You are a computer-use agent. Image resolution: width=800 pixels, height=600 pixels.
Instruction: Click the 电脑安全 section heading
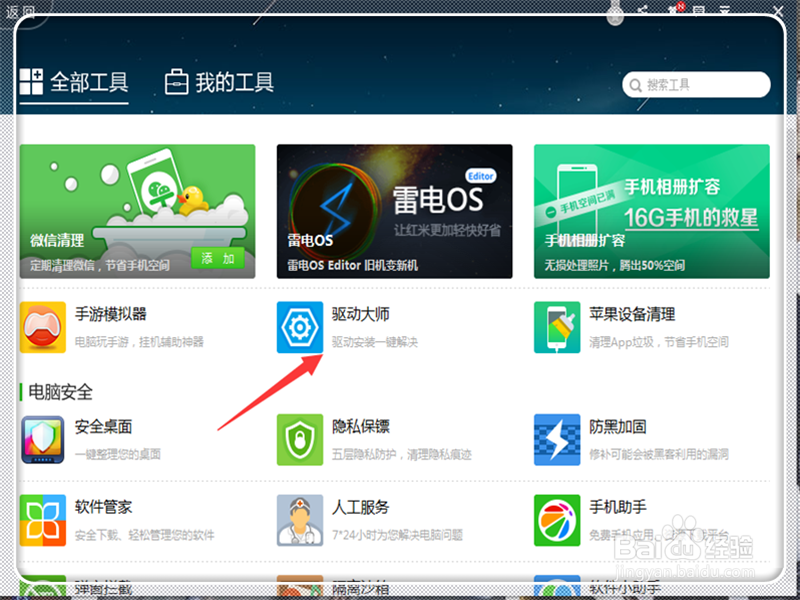(60, 392)
